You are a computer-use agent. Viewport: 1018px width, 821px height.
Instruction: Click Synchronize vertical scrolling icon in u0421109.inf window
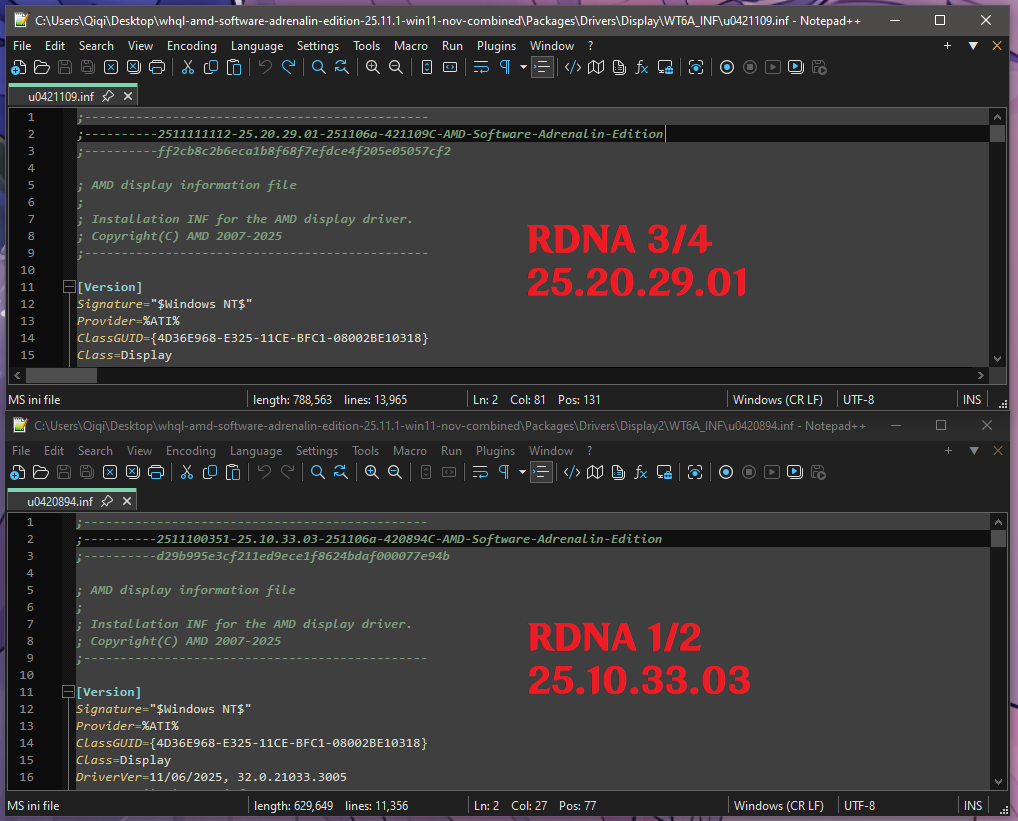[427, 67]
